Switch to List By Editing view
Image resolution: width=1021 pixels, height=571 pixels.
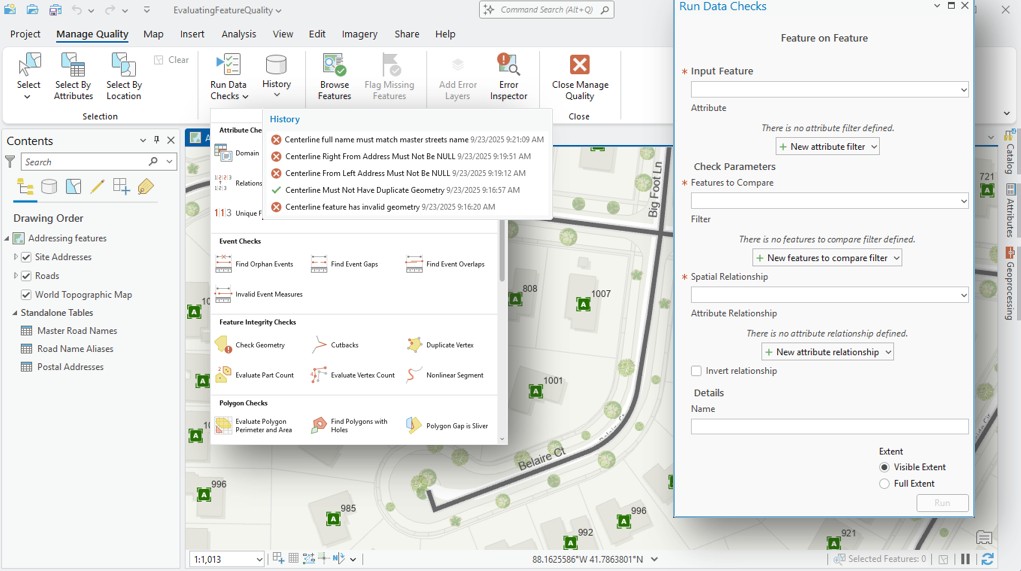[x=97, y=188]
